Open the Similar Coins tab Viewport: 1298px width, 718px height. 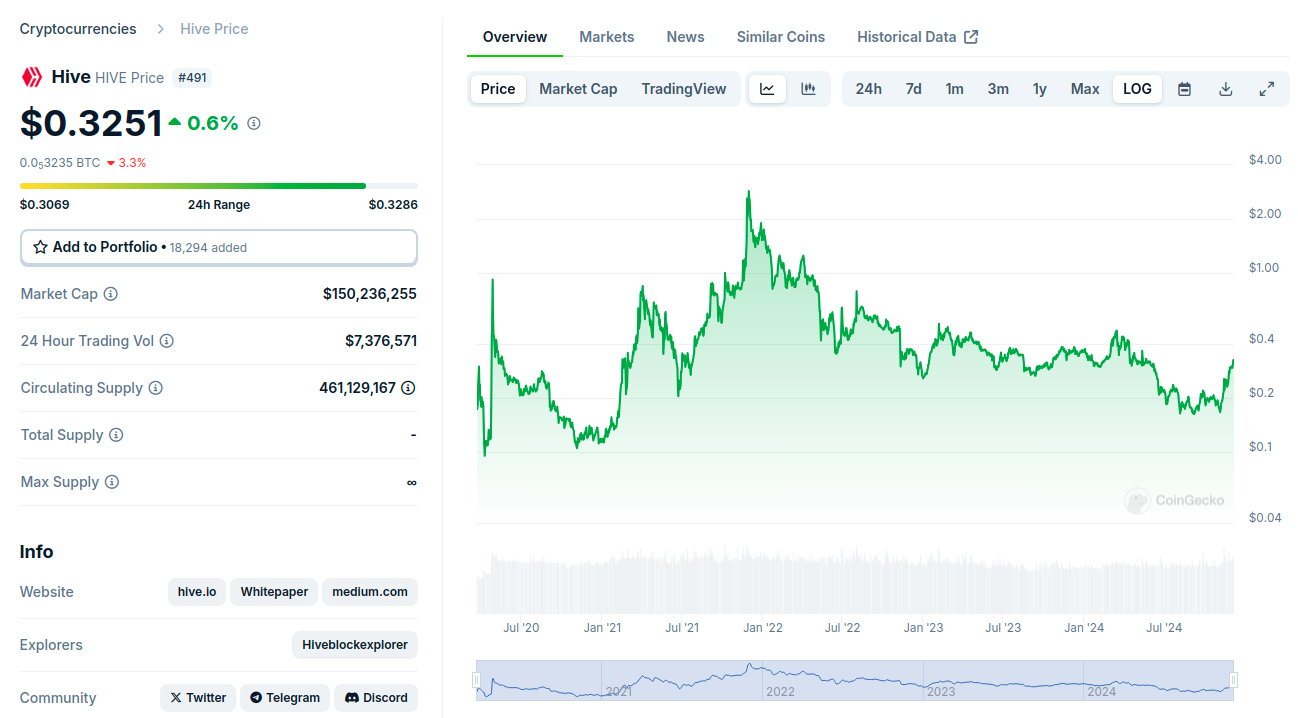[781, 37]
